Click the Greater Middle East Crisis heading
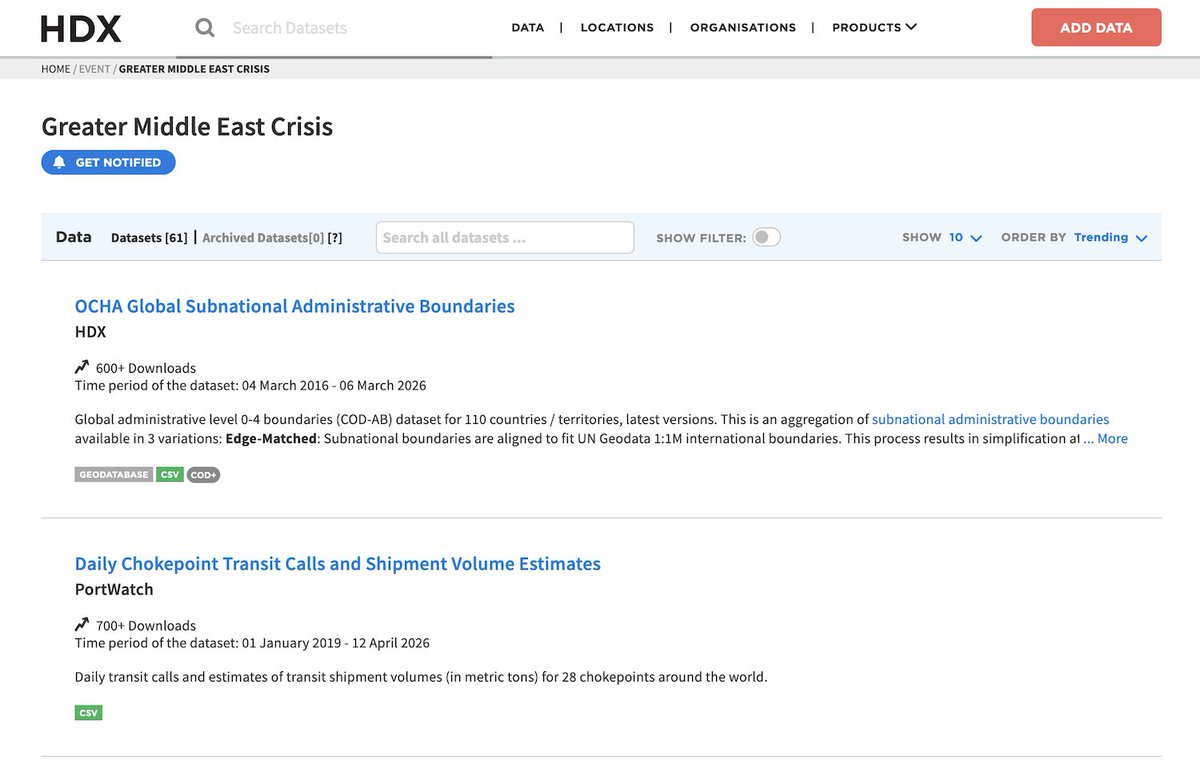The width and height of the screenshot is (1200, 764). point(187,127)
